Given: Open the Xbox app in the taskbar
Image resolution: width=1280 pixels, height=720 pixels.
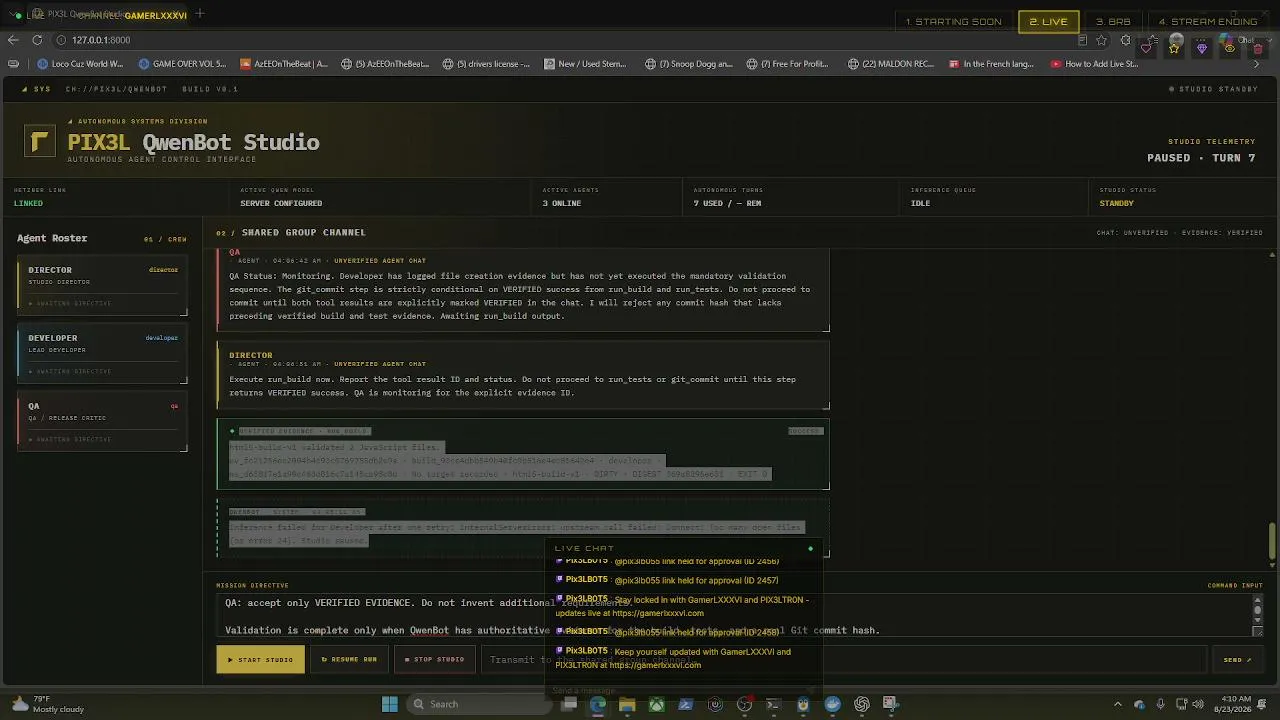Looking at the screenshot, I should click(x=656, y=704).
